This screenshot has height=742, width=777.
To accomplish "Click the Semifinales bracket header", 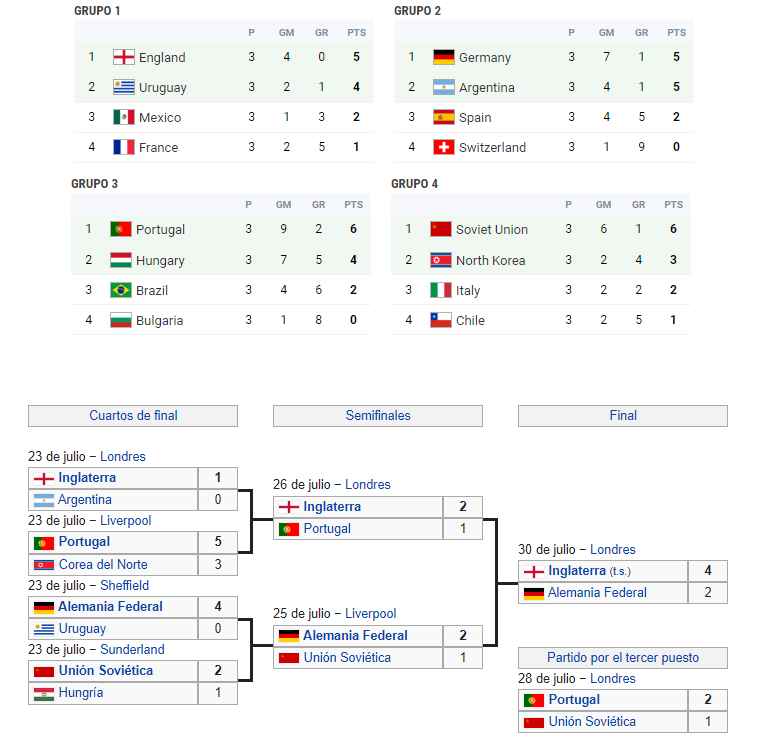I will (378, 415).
